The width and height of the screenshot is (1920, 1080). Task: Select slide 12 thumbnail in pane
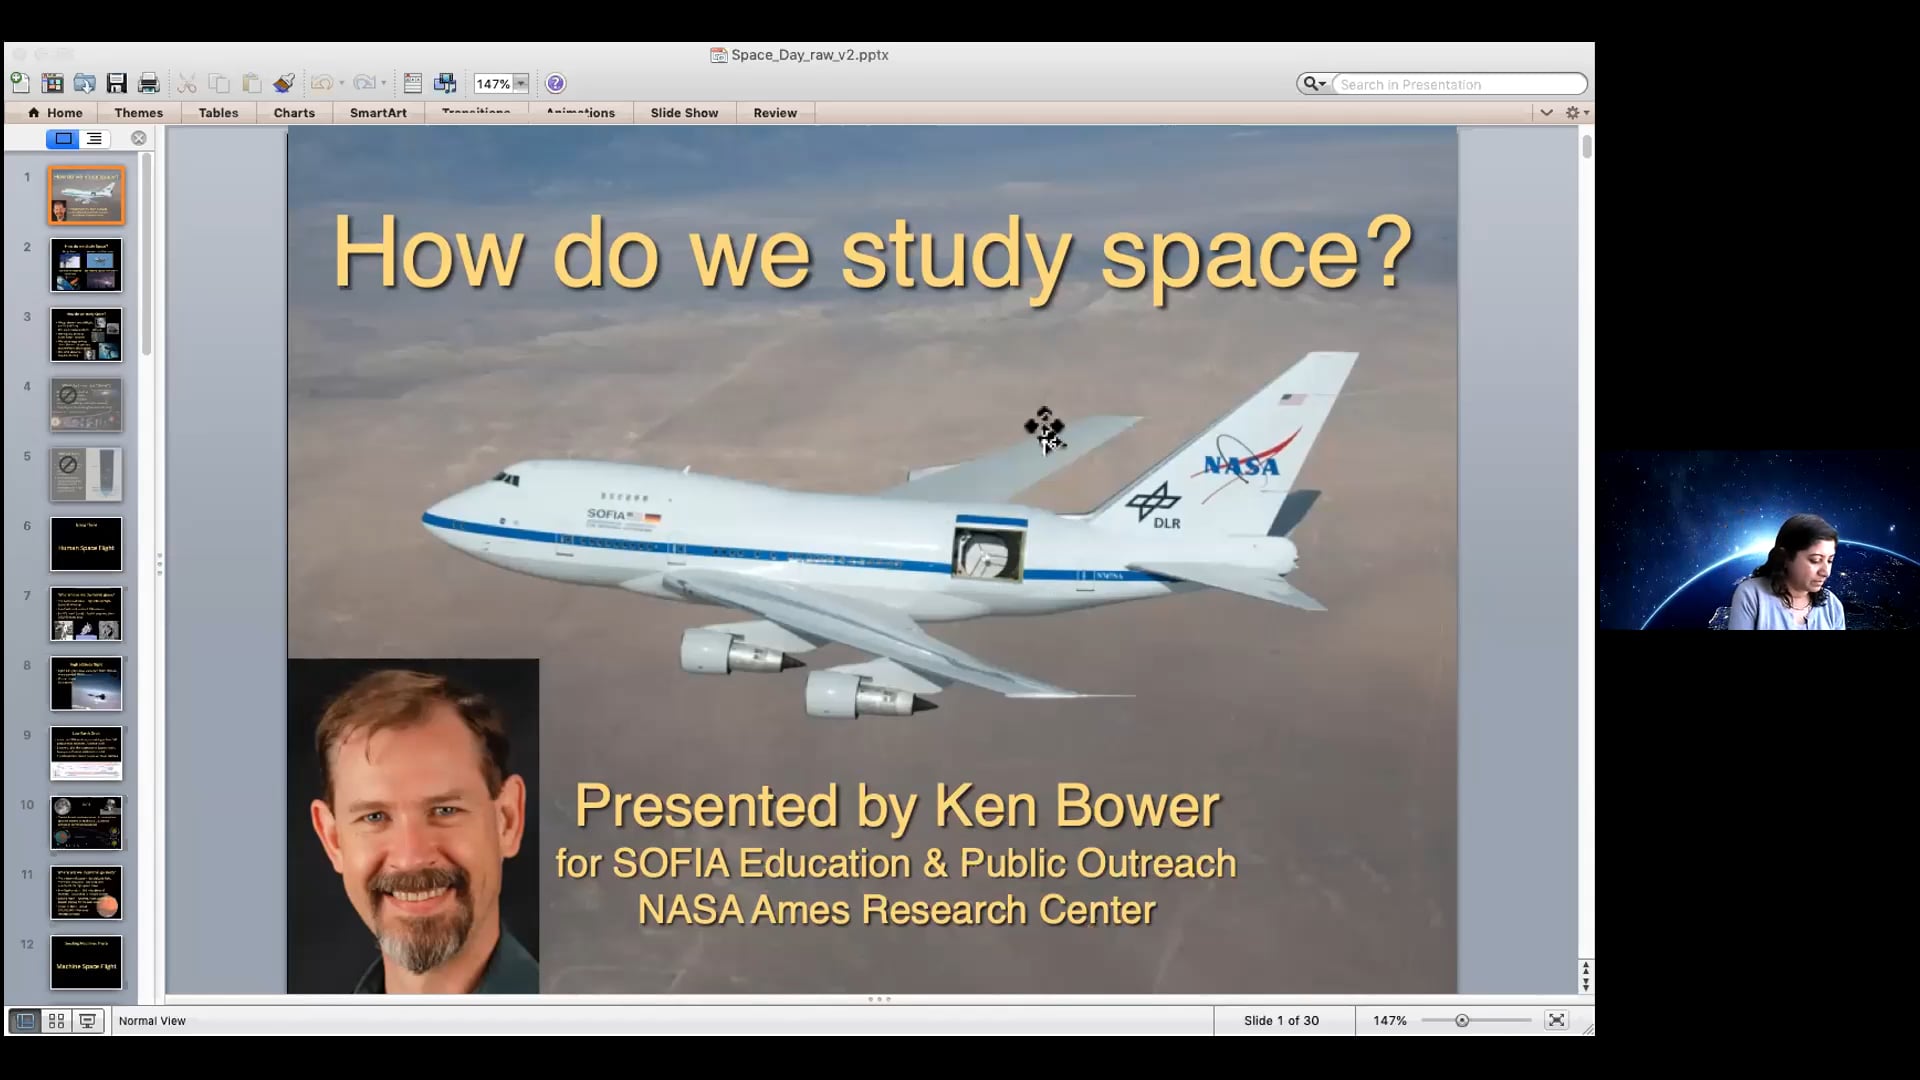[87, 962]
